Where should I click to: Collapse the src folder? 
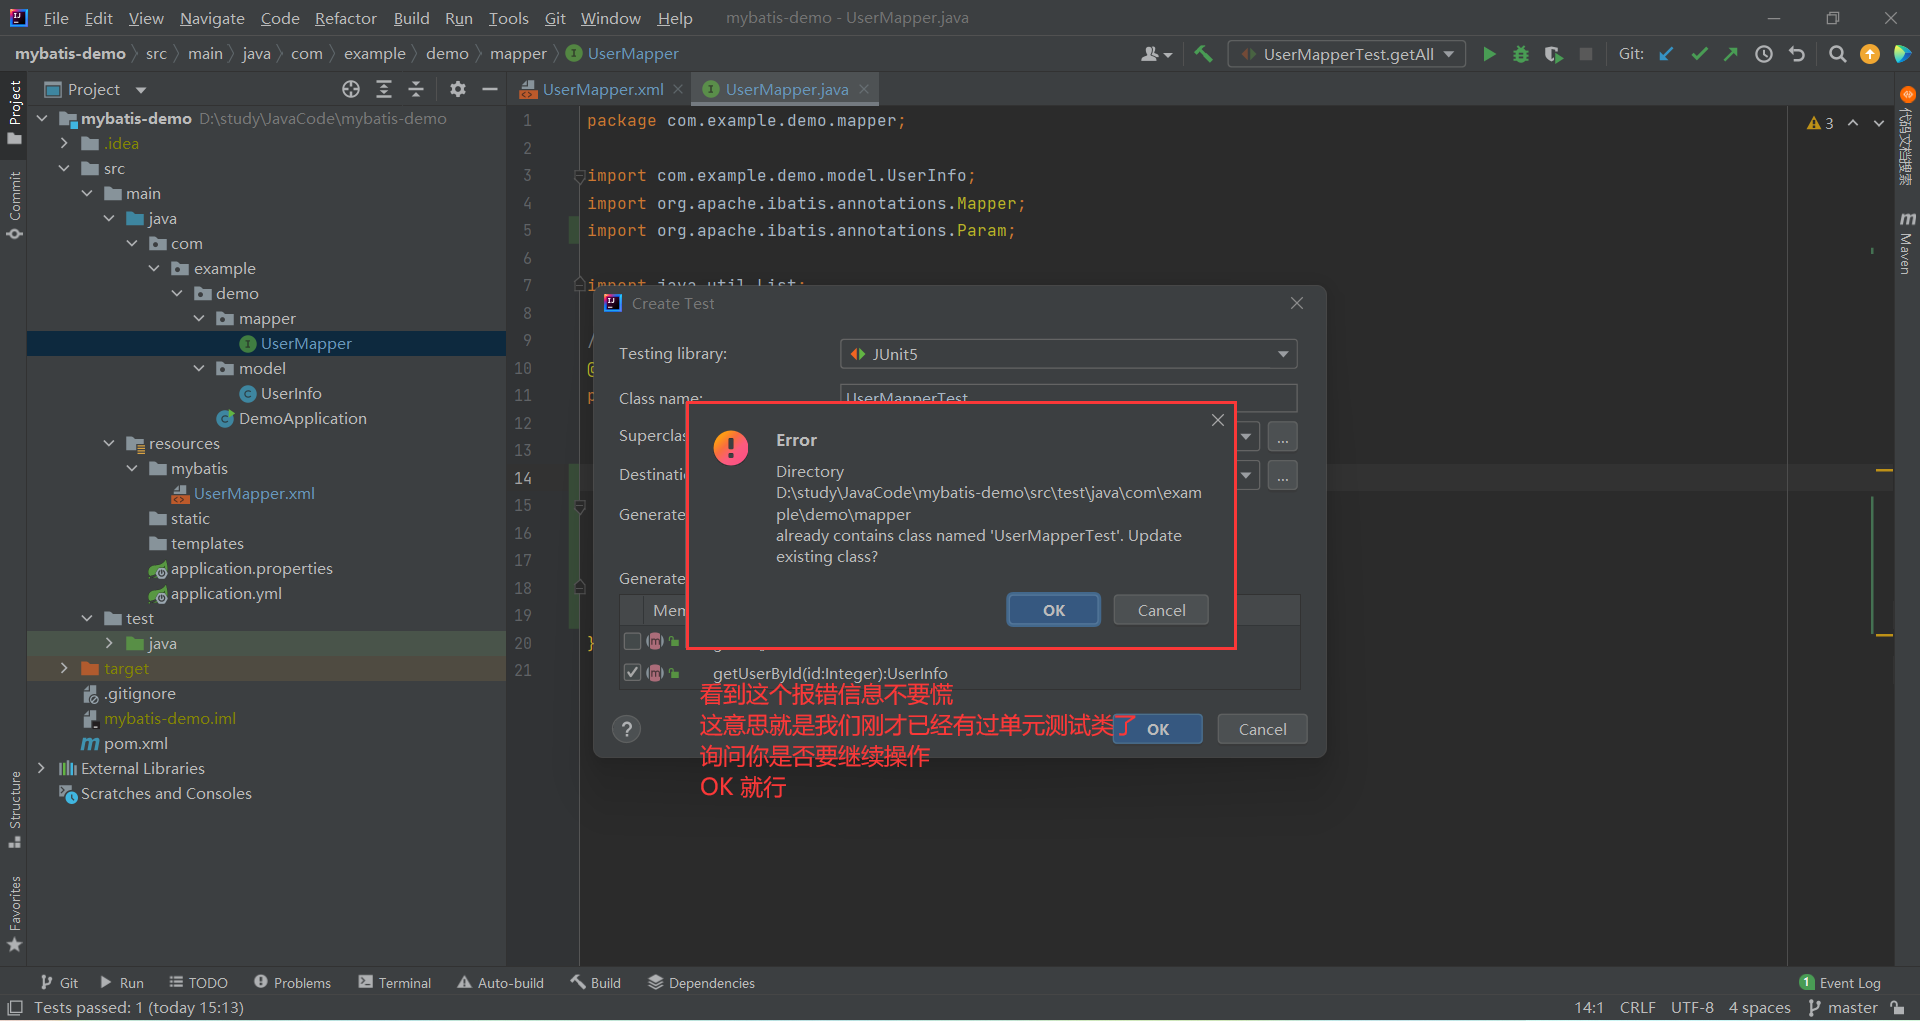tap(64, 168)
